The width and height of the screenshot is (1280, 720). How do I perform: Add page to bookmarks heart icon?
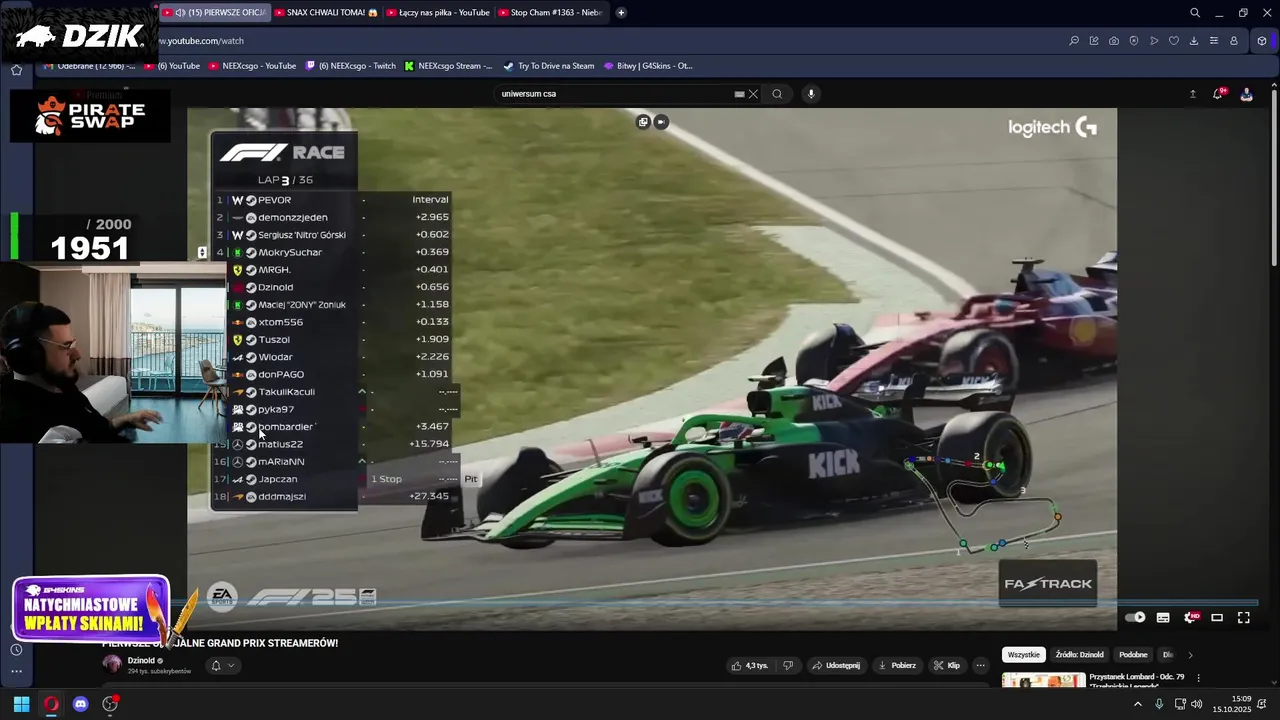[x=1174, y=41]
